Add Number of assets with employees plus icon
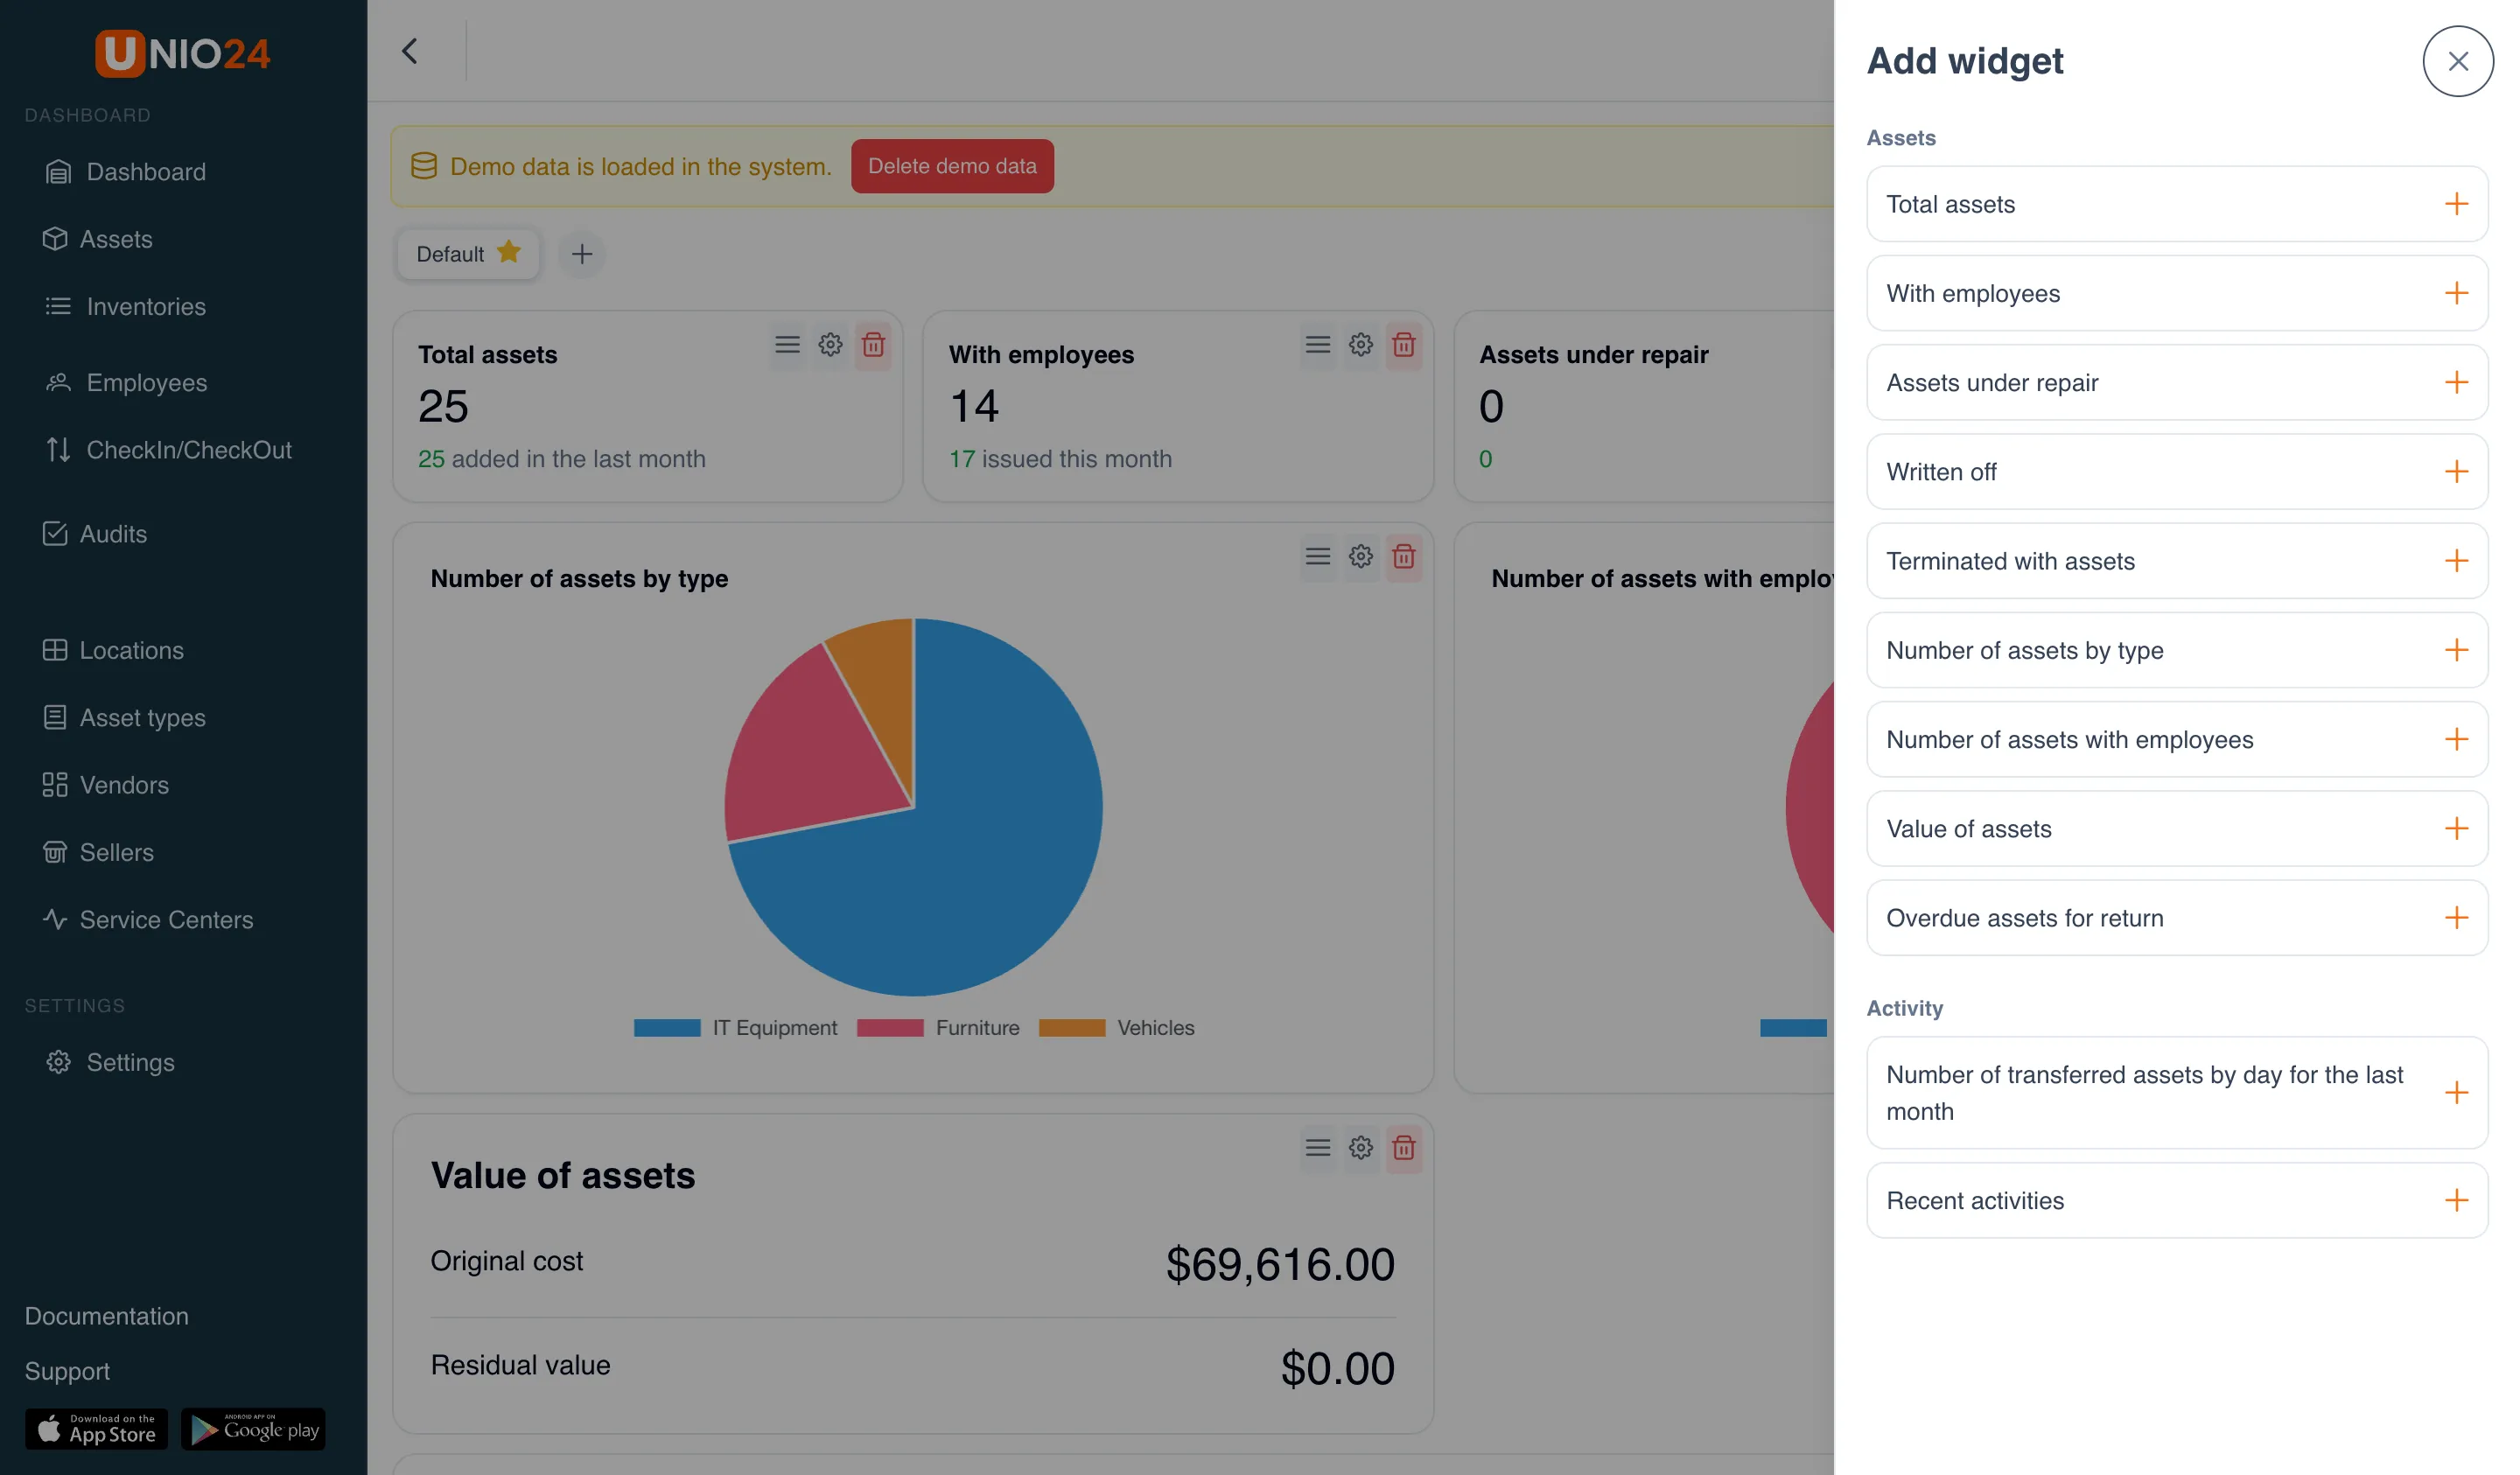This screenshot has width=2520, height=1475. click(2456, 739)
